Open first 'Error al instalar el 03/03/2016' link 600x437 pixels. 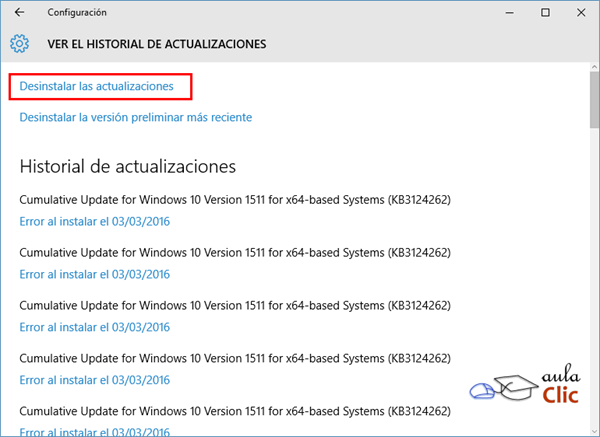pyautogui.click(x=94, y=221)
